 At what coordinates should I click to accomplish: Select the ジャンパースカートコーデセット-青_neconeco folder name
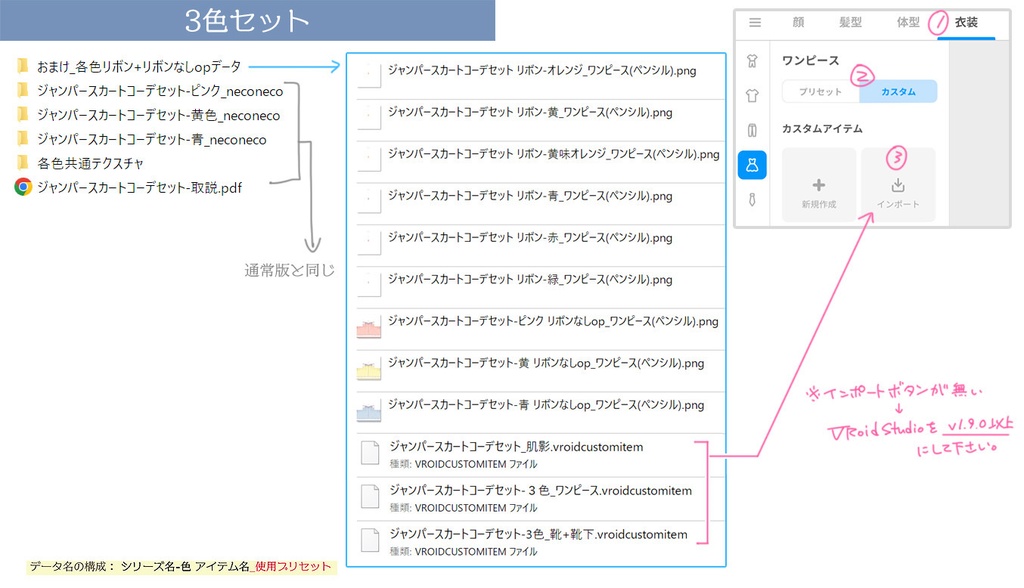coord(152,139)
